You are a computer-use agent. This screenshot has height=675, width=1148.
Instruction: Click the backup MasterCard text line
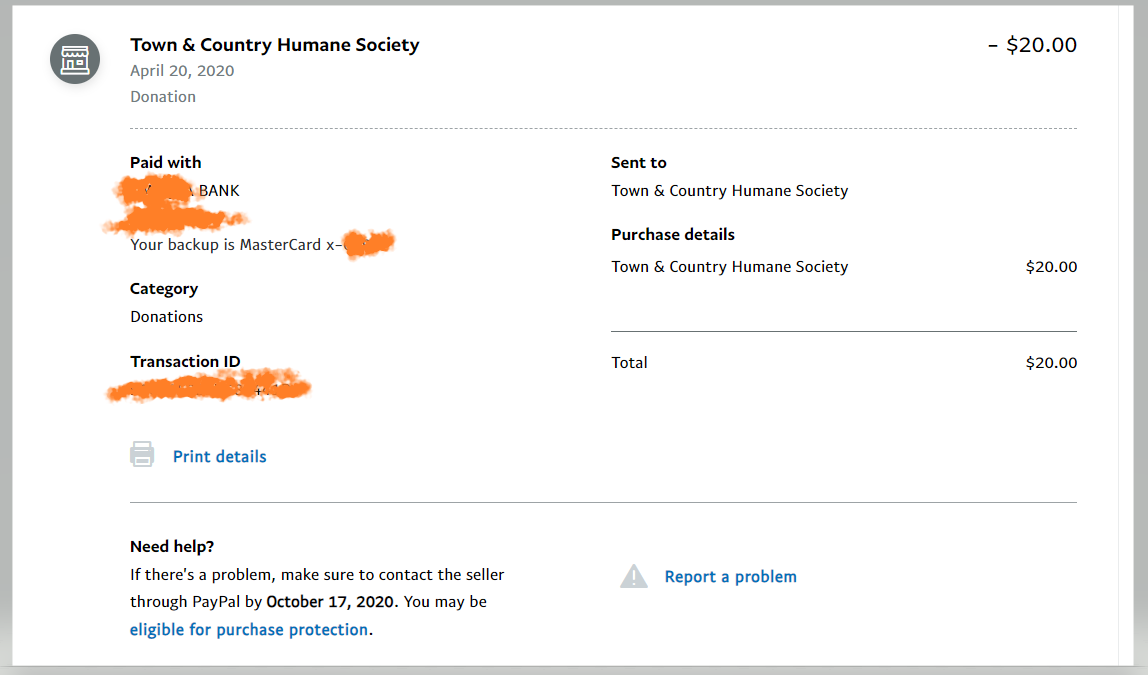pos(235,245)
